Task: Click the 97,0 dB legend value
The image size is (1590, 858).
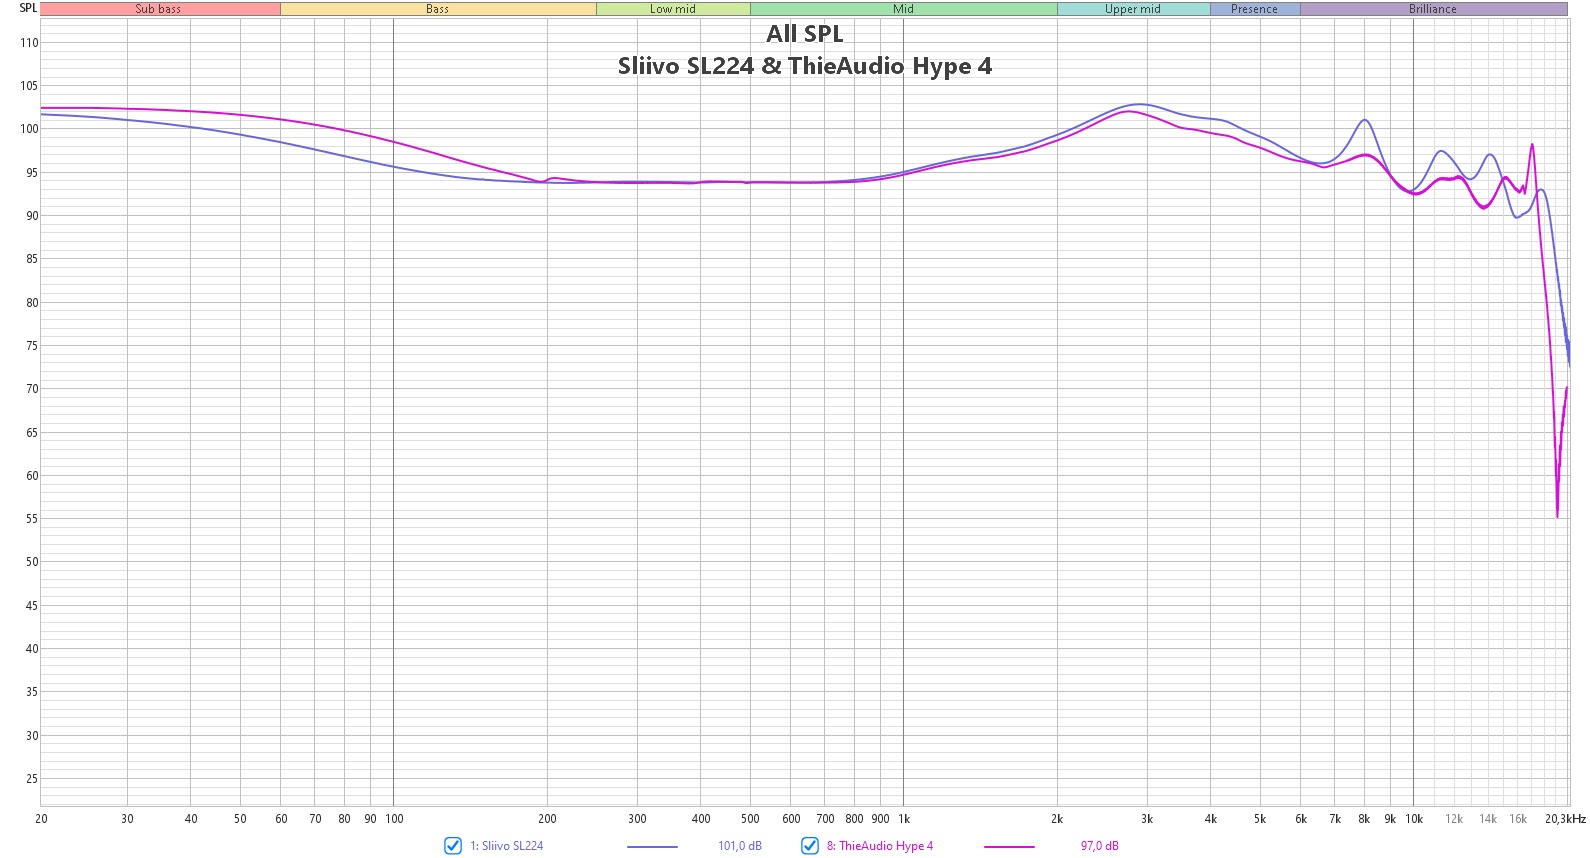Action: click(x=1100, y=846)
